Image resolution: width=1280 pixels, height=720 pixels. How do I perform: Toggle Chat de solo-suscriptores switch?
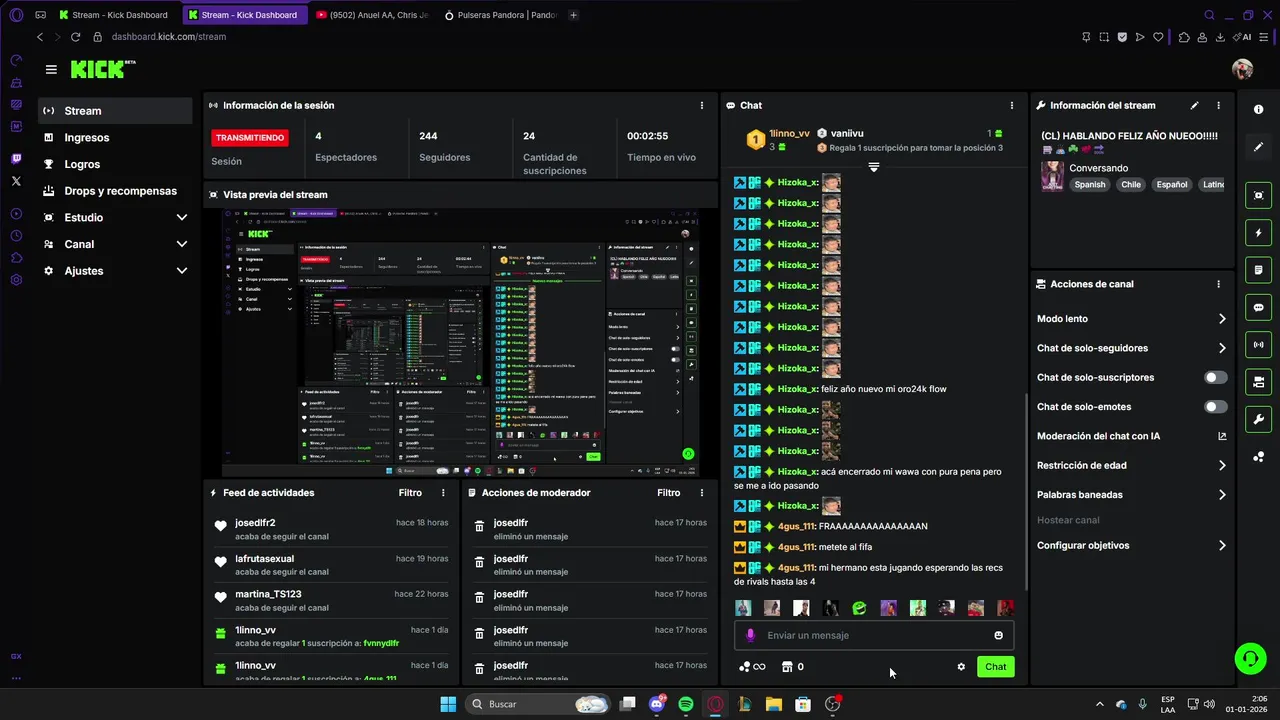pos(1216,377)
